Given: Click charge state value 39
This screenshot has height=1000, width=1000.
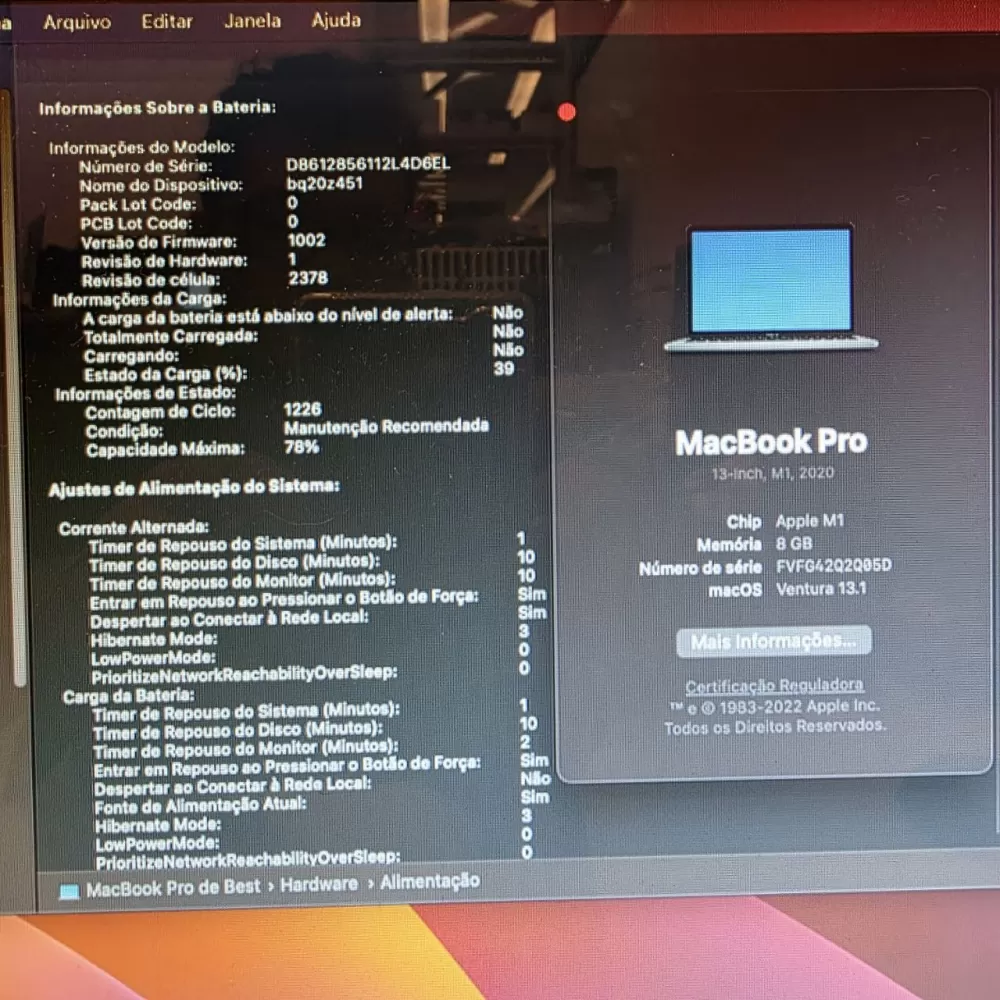Looking at the screenshot, I should pos(504,369).
